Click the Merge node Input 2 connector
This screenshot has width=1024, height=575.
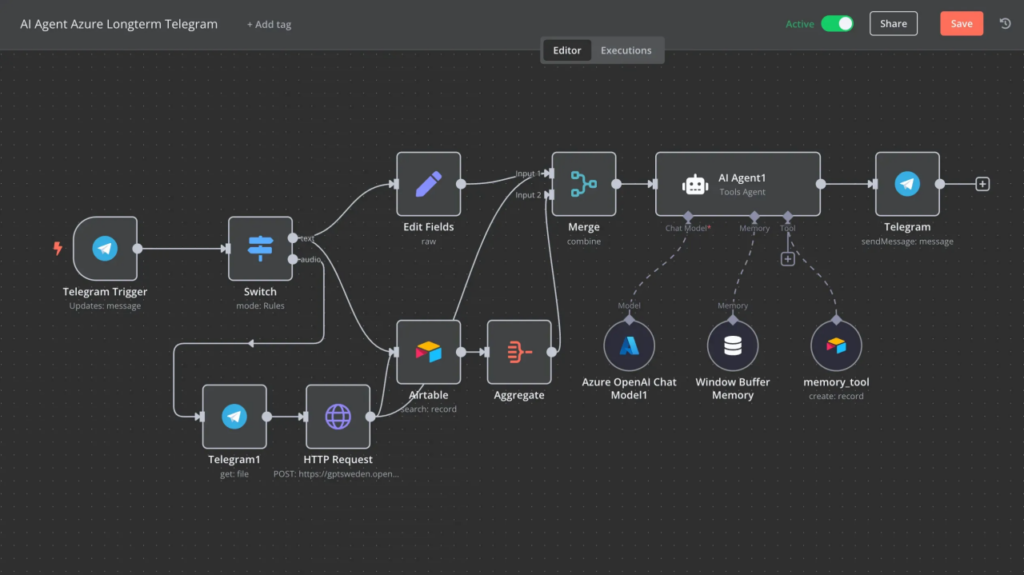click(x=550, y=195)
